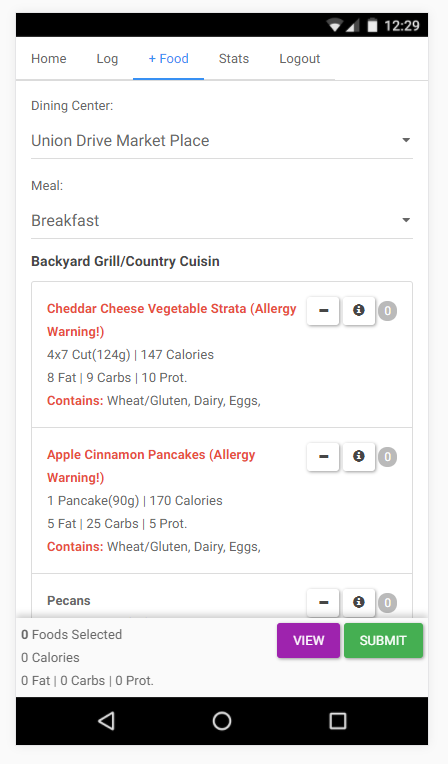Select the Logout tab

[x=300, y=59]
